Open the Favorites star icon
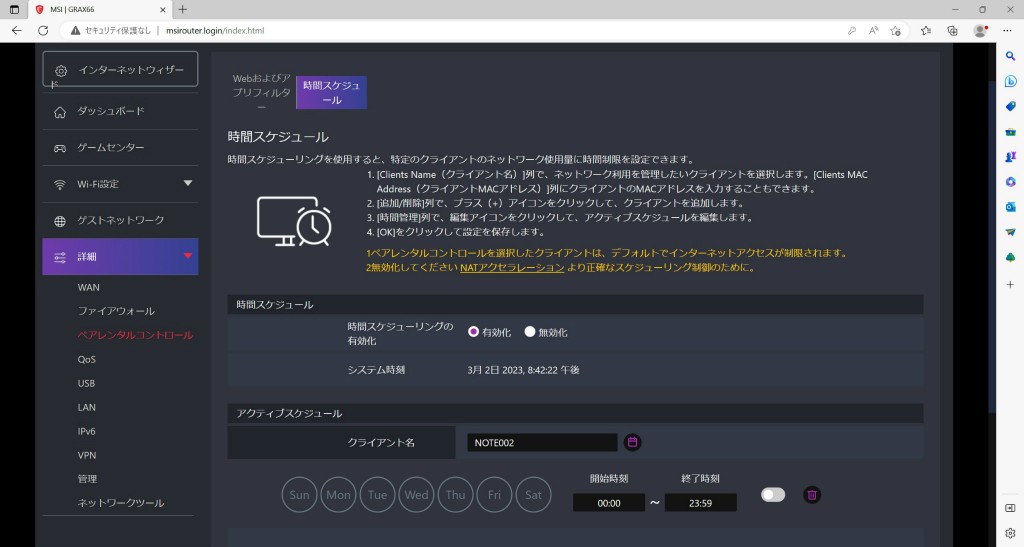Screen dimensions: 1024x547 [925, 30]
